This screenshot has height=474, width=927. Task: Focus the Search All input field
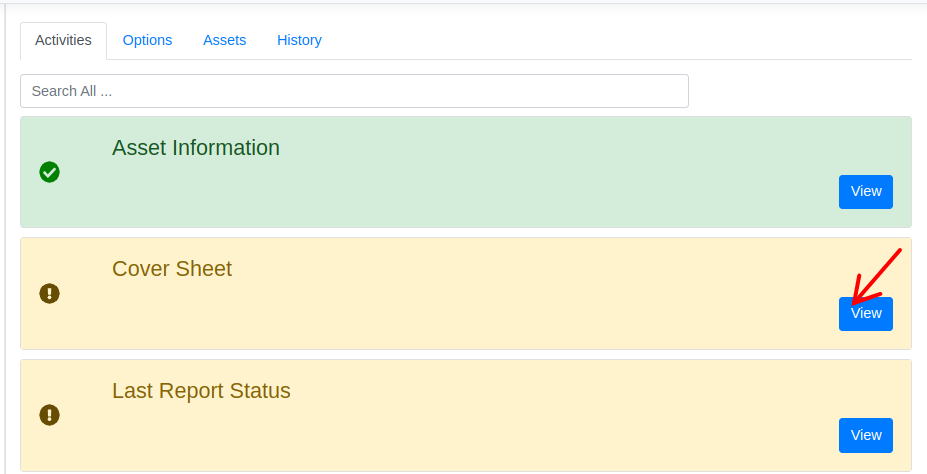click(354, 91)
